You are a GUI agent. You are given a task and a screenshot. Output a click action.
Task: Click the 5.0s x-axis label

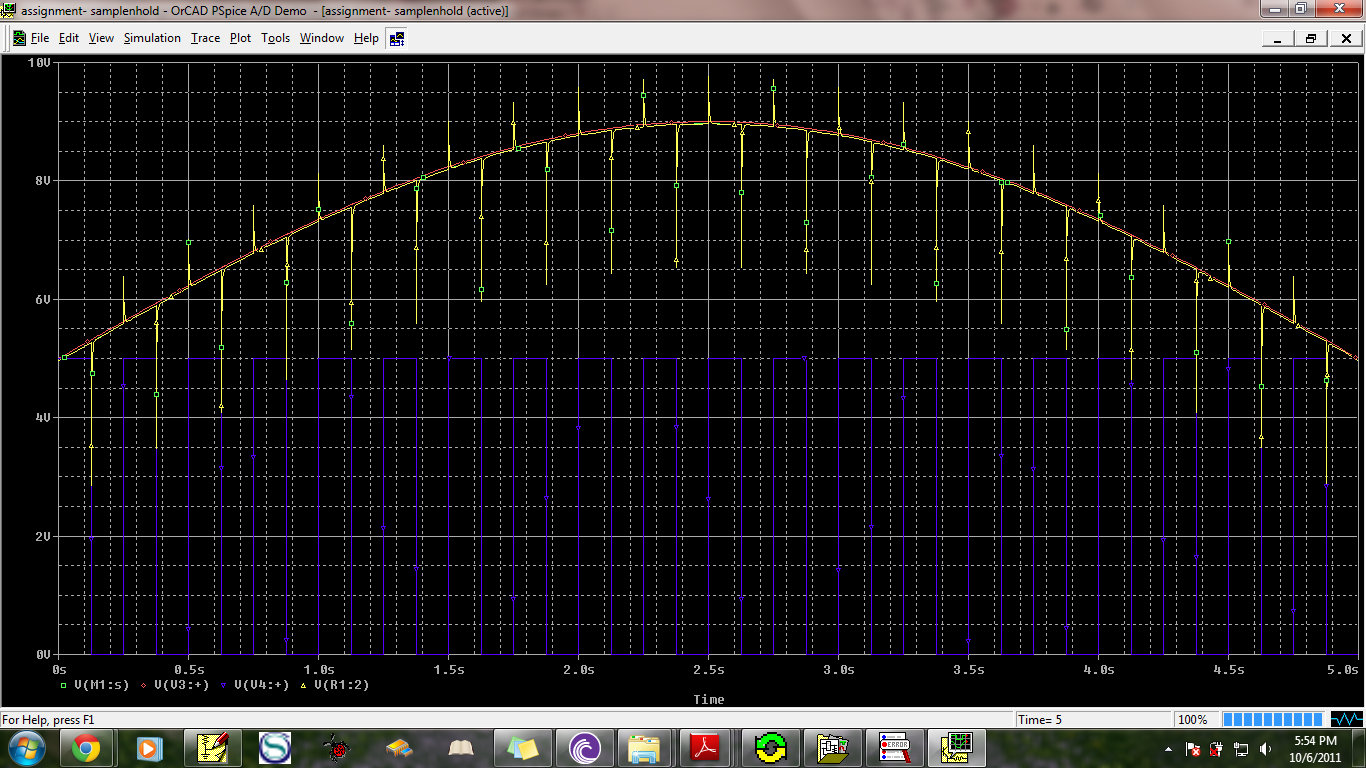[x=1344, y=669]
